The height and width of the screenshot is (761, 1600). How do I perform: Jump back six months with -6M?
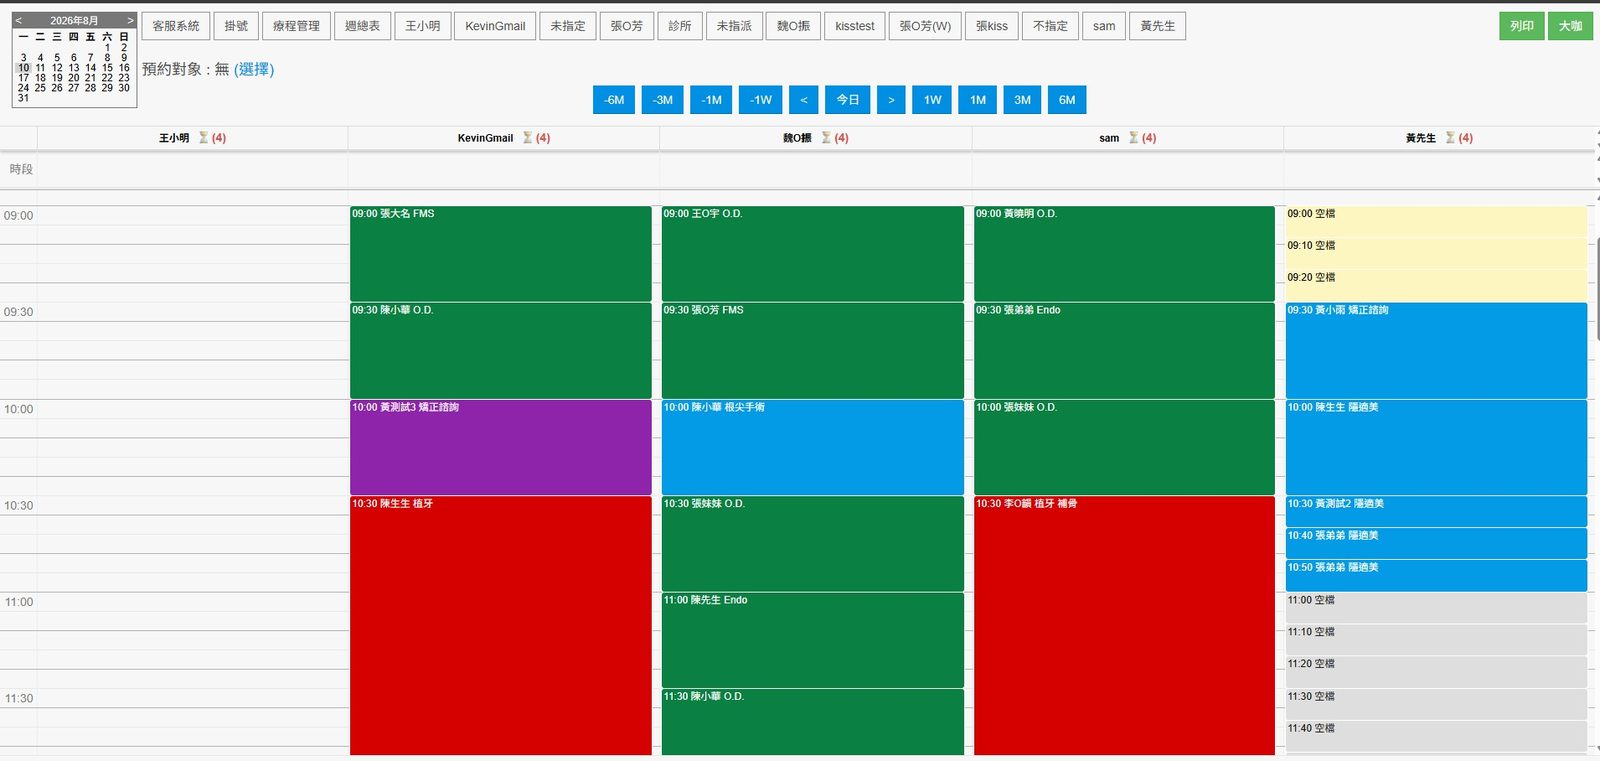pos(614,100)
